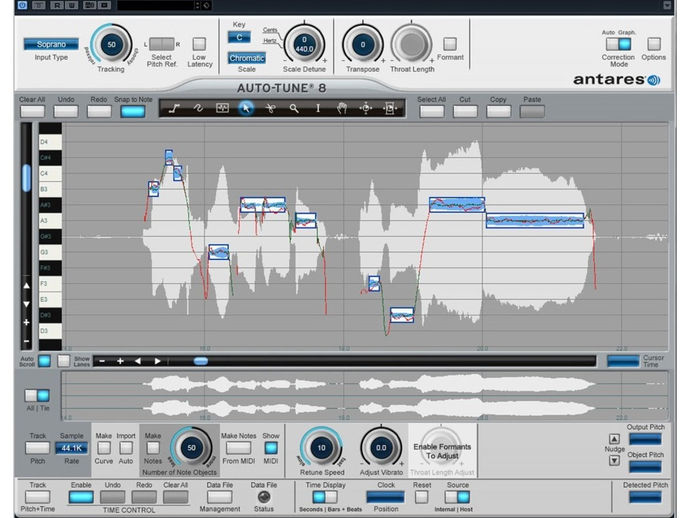
Task: Click the Import Auto button
Action: (126, 448)
